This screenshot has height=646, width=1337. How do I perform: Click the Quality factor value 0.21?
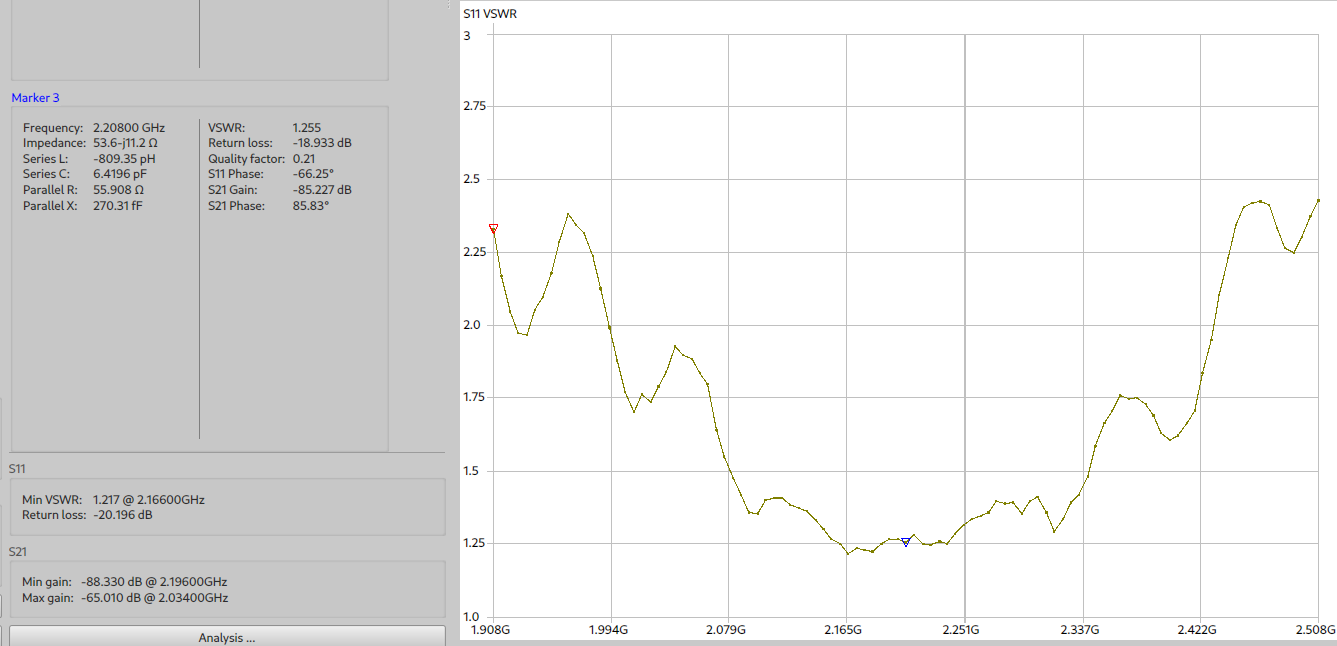pos(302,159)
